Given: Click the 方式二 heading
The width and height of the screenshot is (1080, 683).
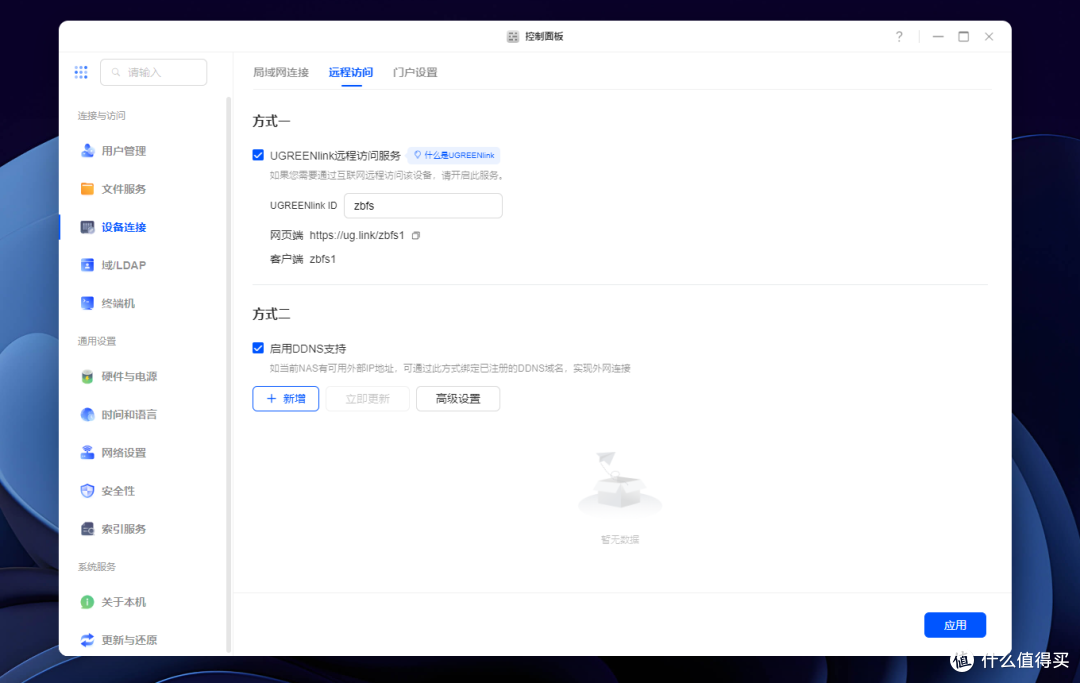Looking at the screenshot, I should click(271, 314).
